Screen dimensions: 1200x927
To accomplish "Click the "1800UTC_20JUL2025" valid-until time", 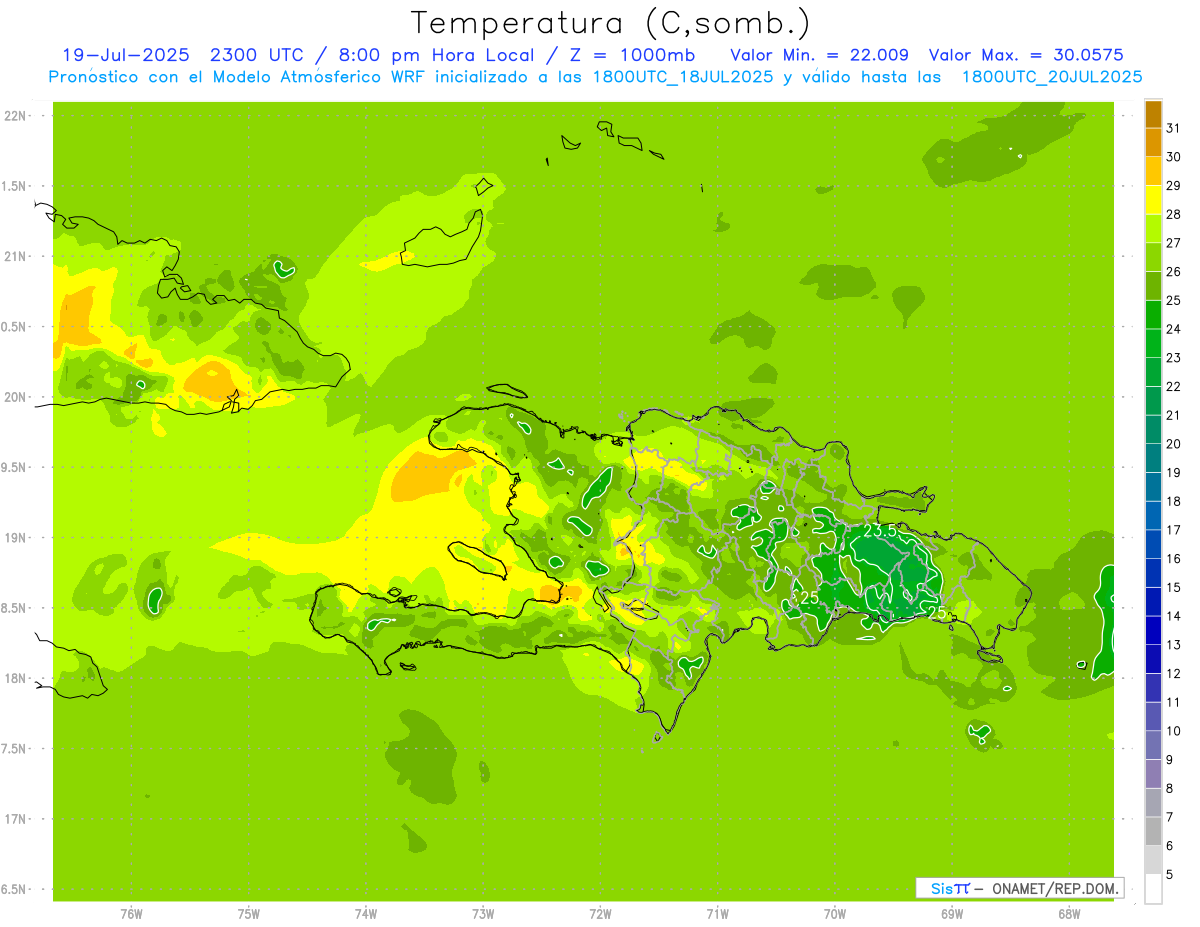I will tap(1052, 77).
